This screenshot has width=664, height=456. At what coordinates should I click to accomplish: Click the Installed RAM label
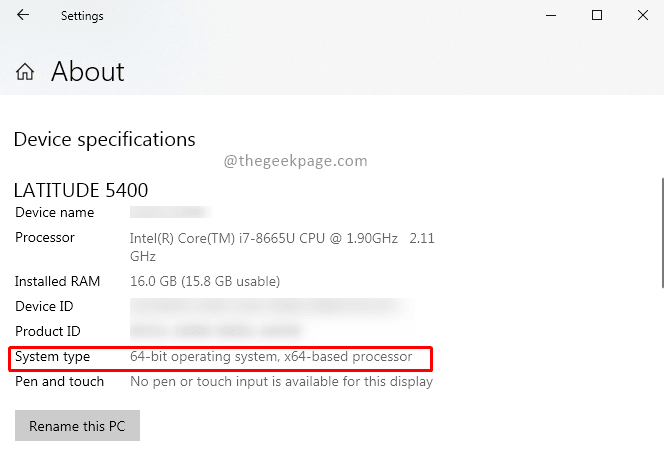58,282
